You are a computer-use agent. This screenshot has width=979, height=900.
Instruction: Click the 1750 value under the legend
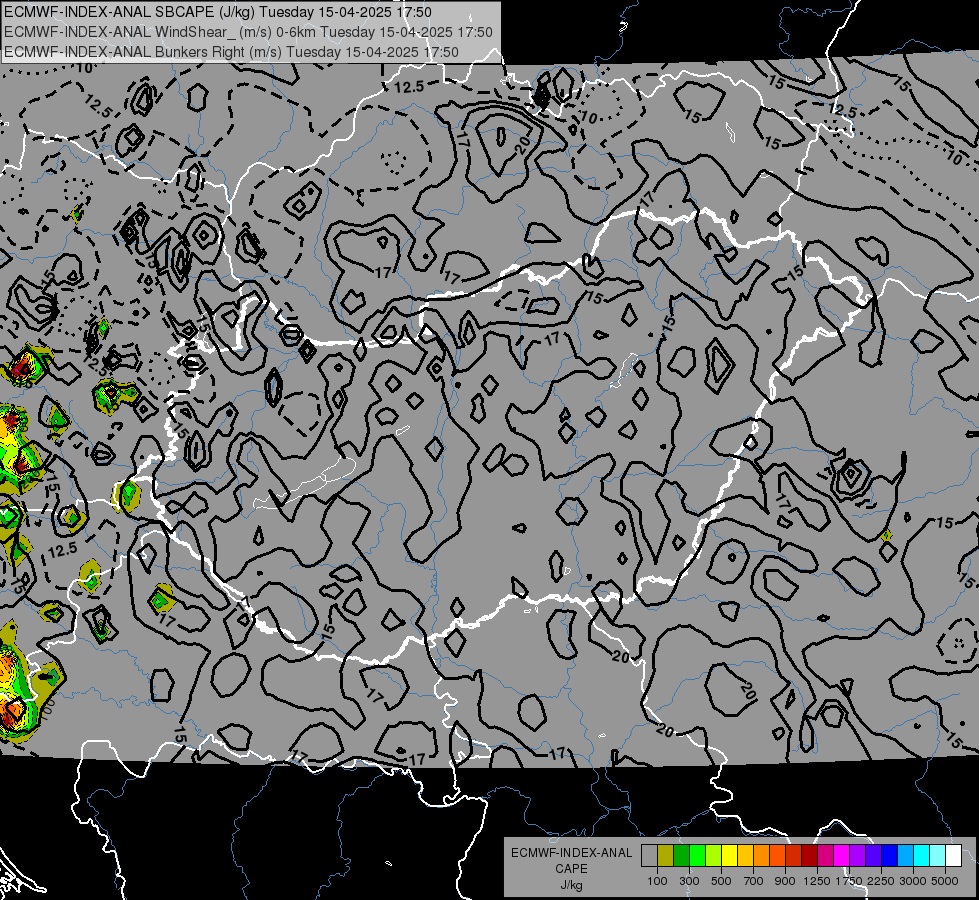click(849, 881)
